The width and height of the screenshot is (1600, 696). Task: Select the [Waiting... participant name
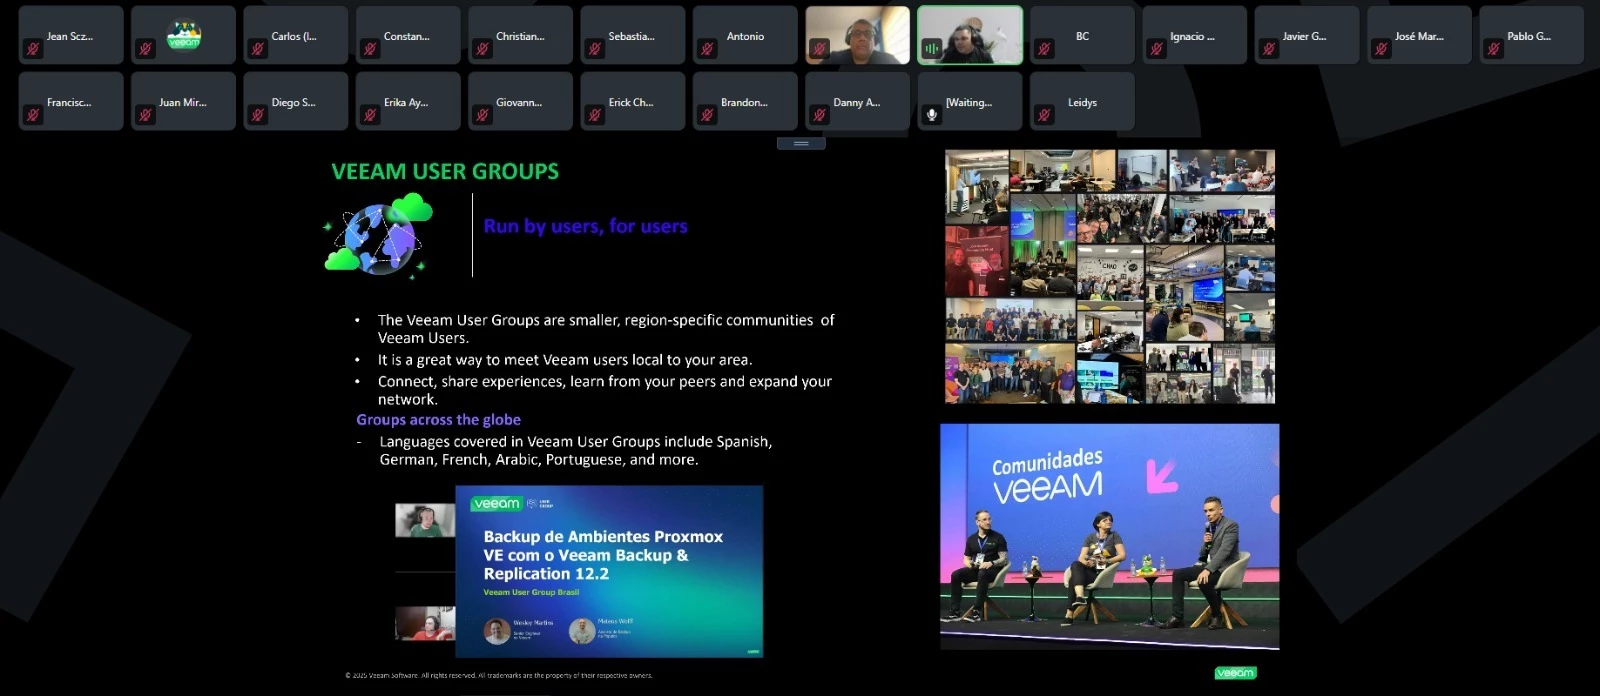969,102
